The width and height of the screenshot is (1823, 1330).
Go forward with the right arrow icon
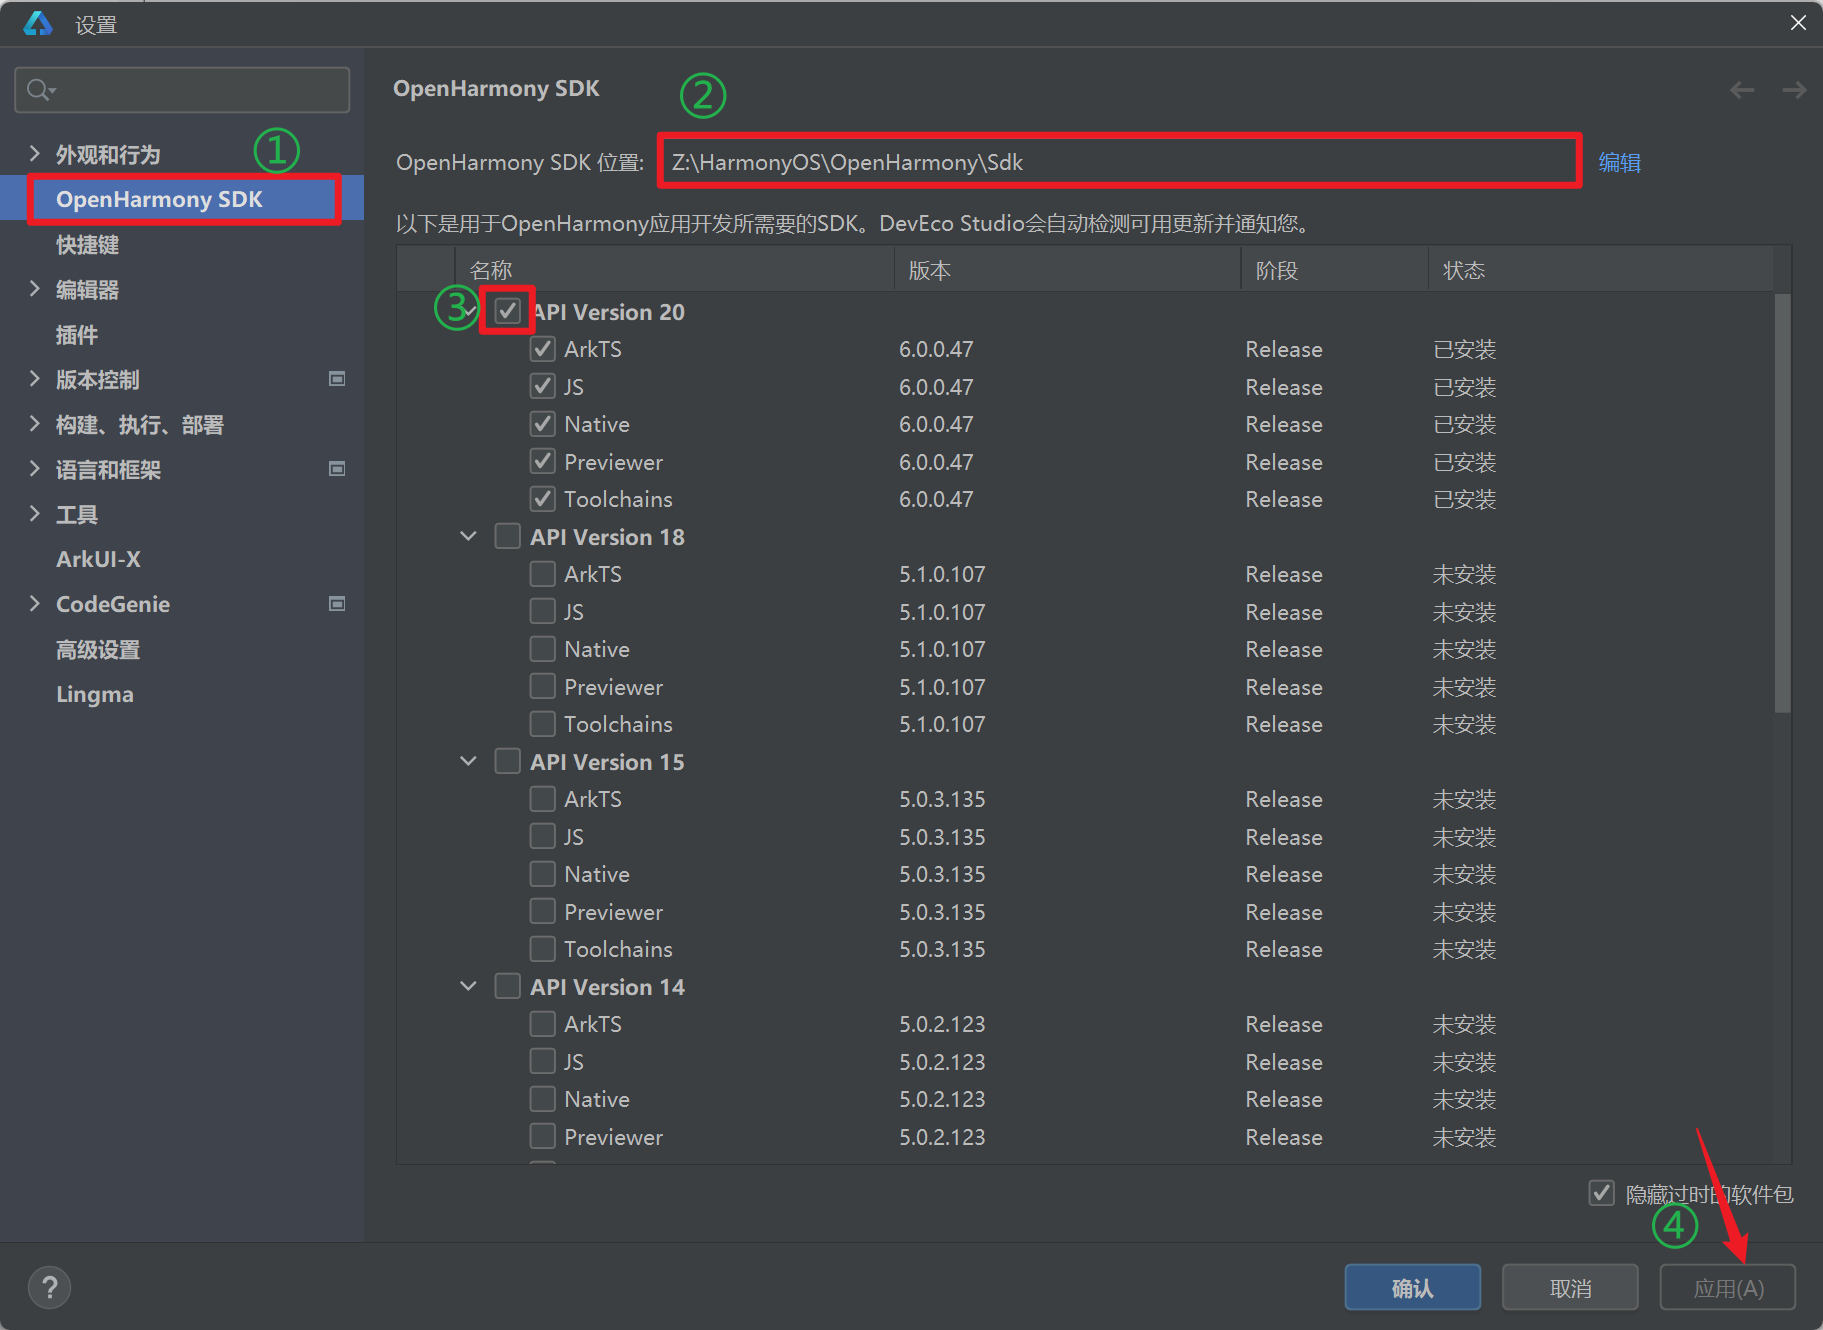pyautogui.click(x=1794, y=90)
